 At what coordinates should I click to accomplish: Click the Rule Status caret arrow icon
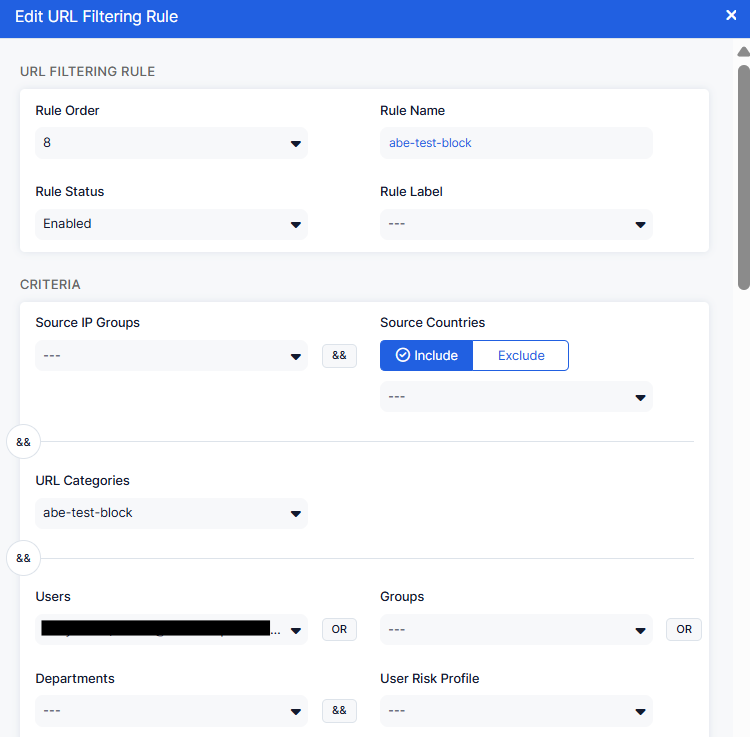[x=296, y=225]
